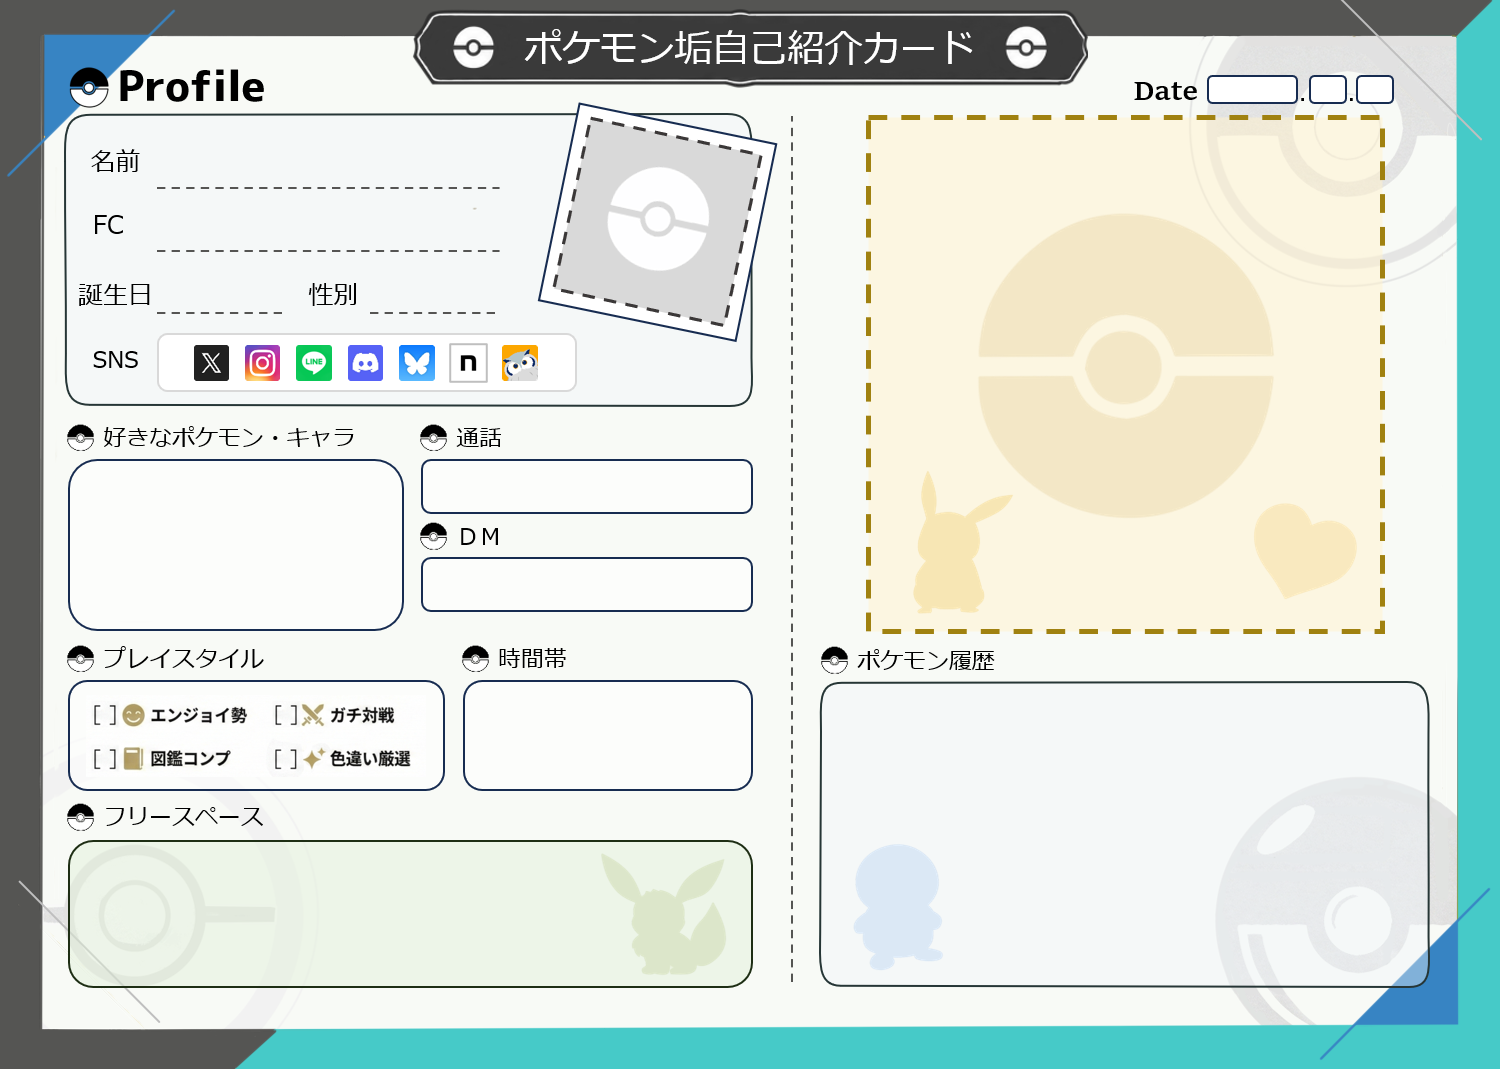Click the owl mascot SNS icon
Image resolution: width=1500 pixels, height=1069 pixels.
pyautogui.click(x=520, y=363)
